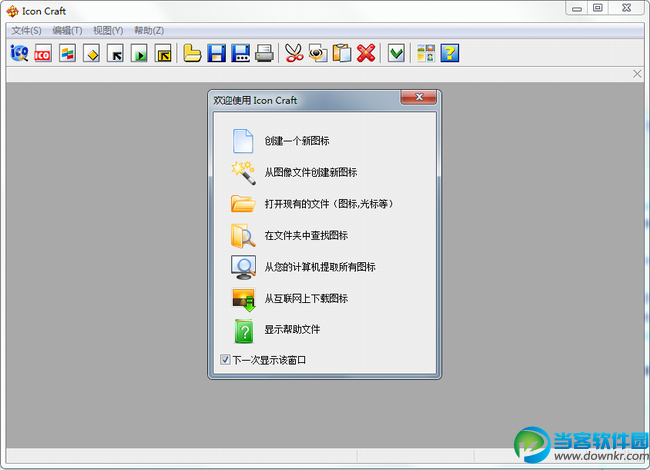The height and width of the screenshot is (470, 650).
Task: Click folder magnifier icon for 在文件夹中查找图标
Action: [x=243, y=235]
